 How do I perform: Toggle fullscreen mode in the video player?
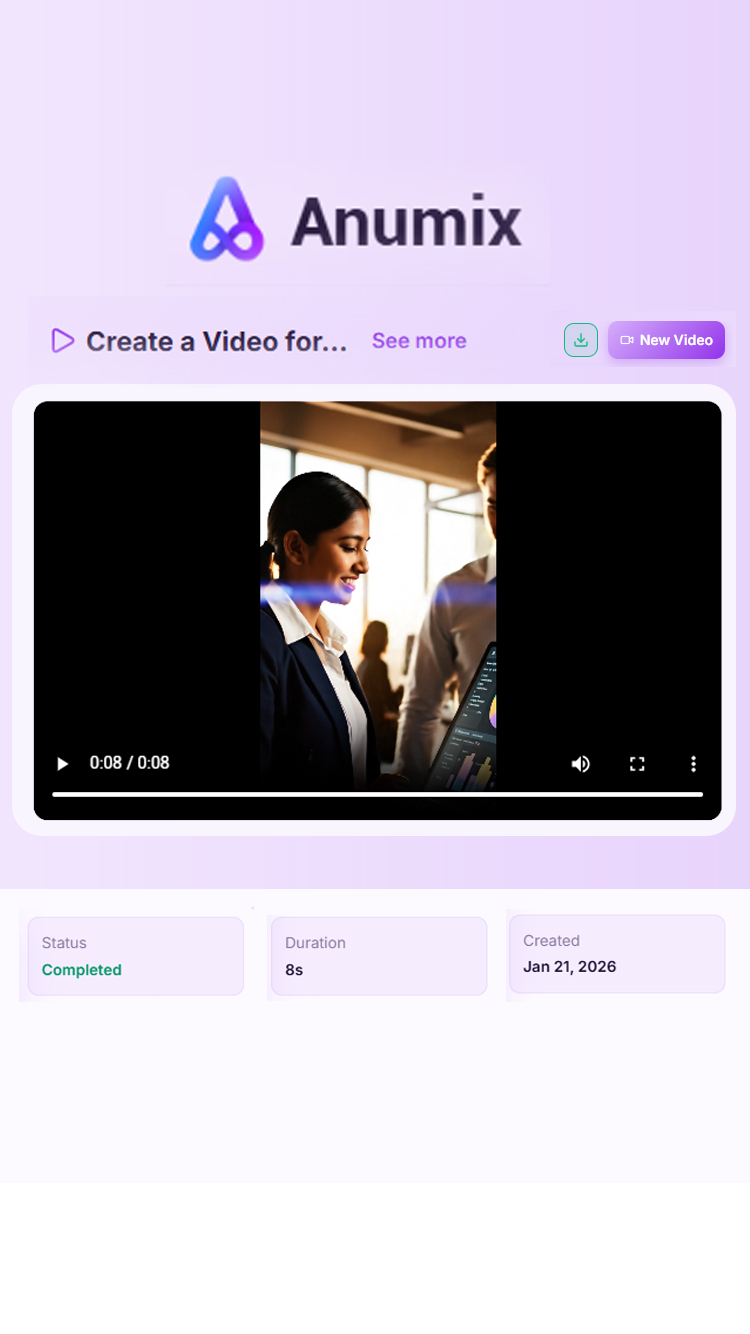(637, 764)
